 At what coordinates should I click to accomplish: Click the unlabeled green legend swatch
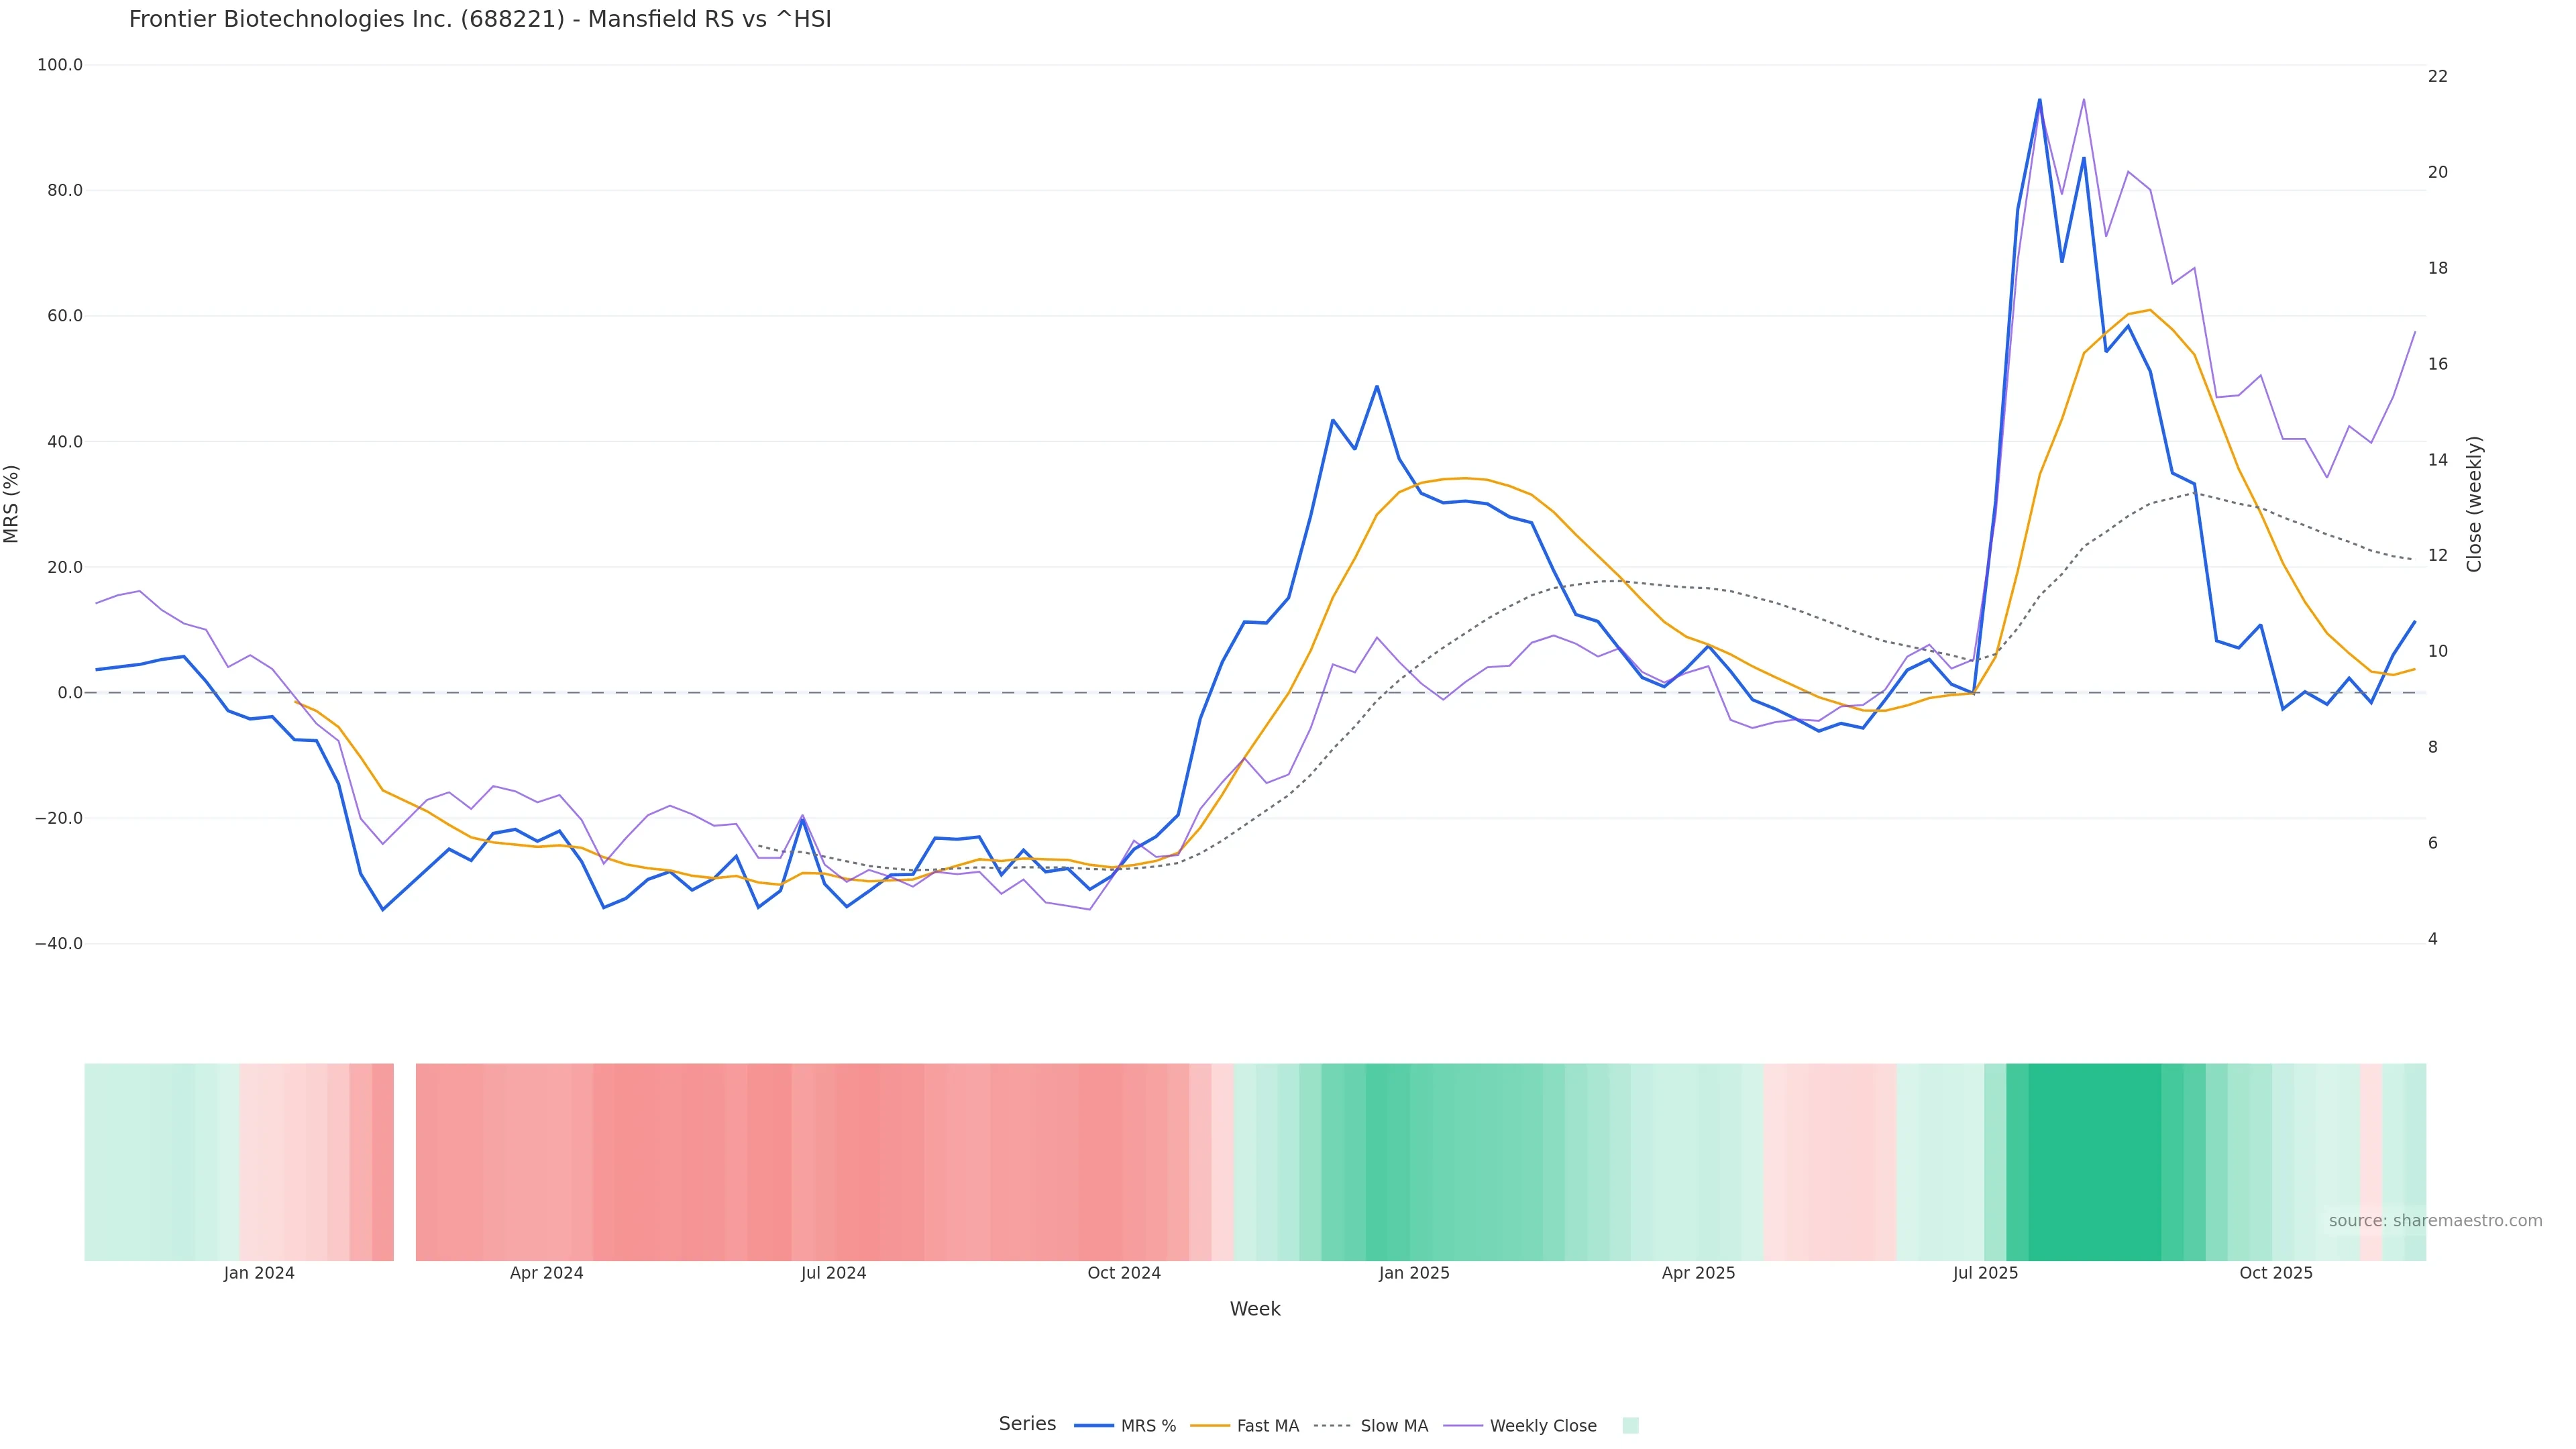coord(1630,1426)
